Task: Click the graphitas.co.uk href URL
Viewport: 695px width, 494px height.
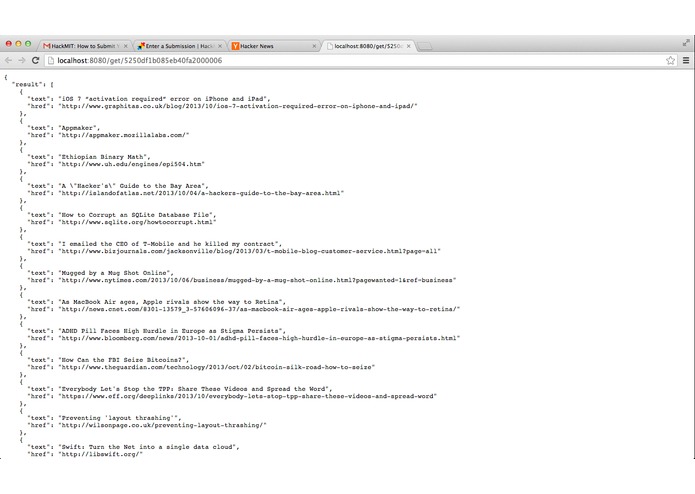Action: 238,106
